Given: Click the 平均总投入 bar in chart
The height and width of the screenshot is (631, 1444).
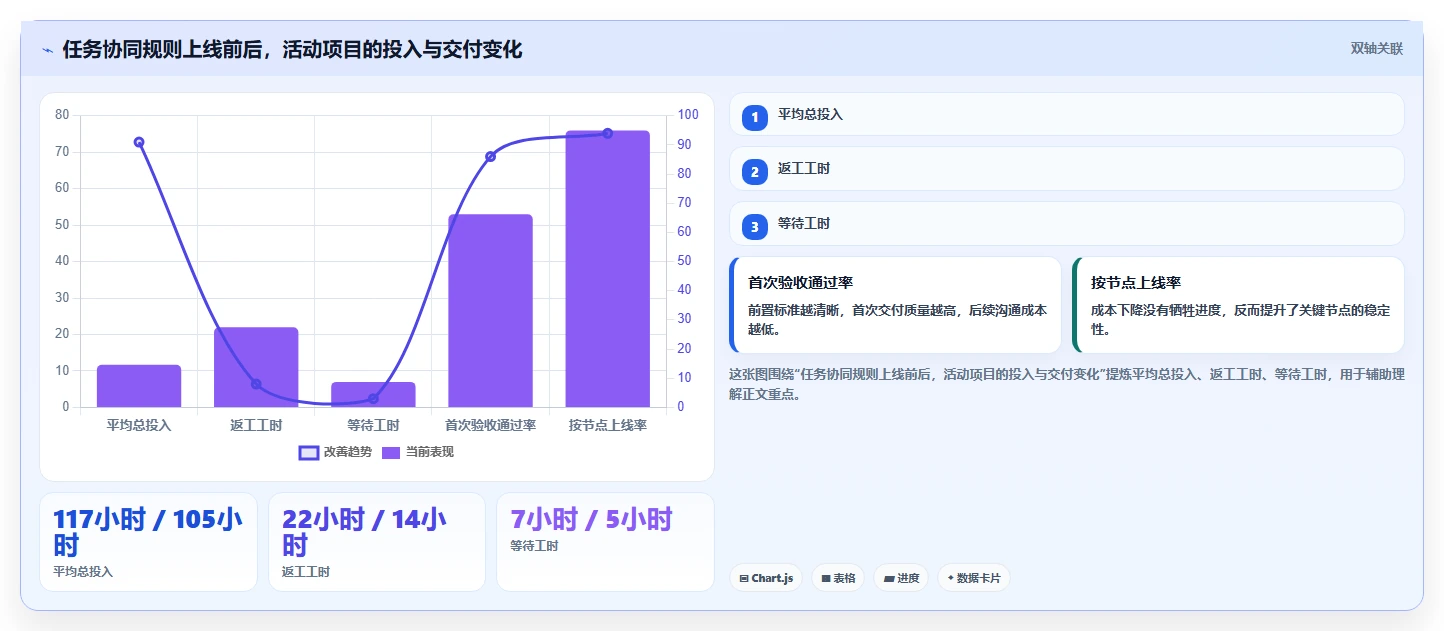Looking at the screenshot, I should coord(139,386).
